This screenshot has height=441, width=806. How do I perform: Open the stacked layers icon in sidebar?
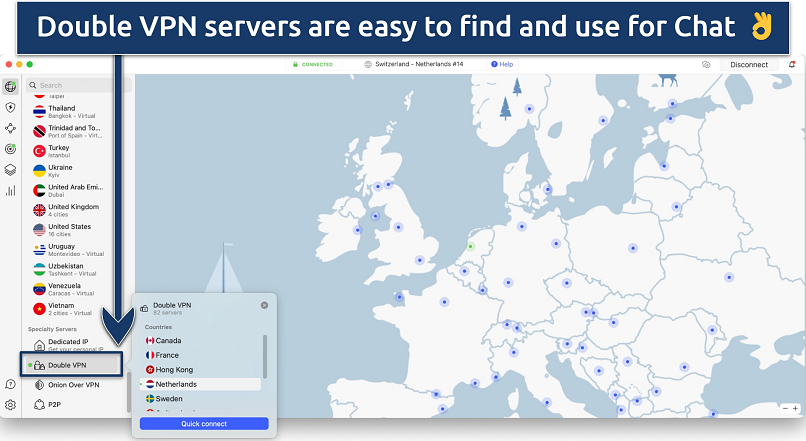tap(10, 170)
